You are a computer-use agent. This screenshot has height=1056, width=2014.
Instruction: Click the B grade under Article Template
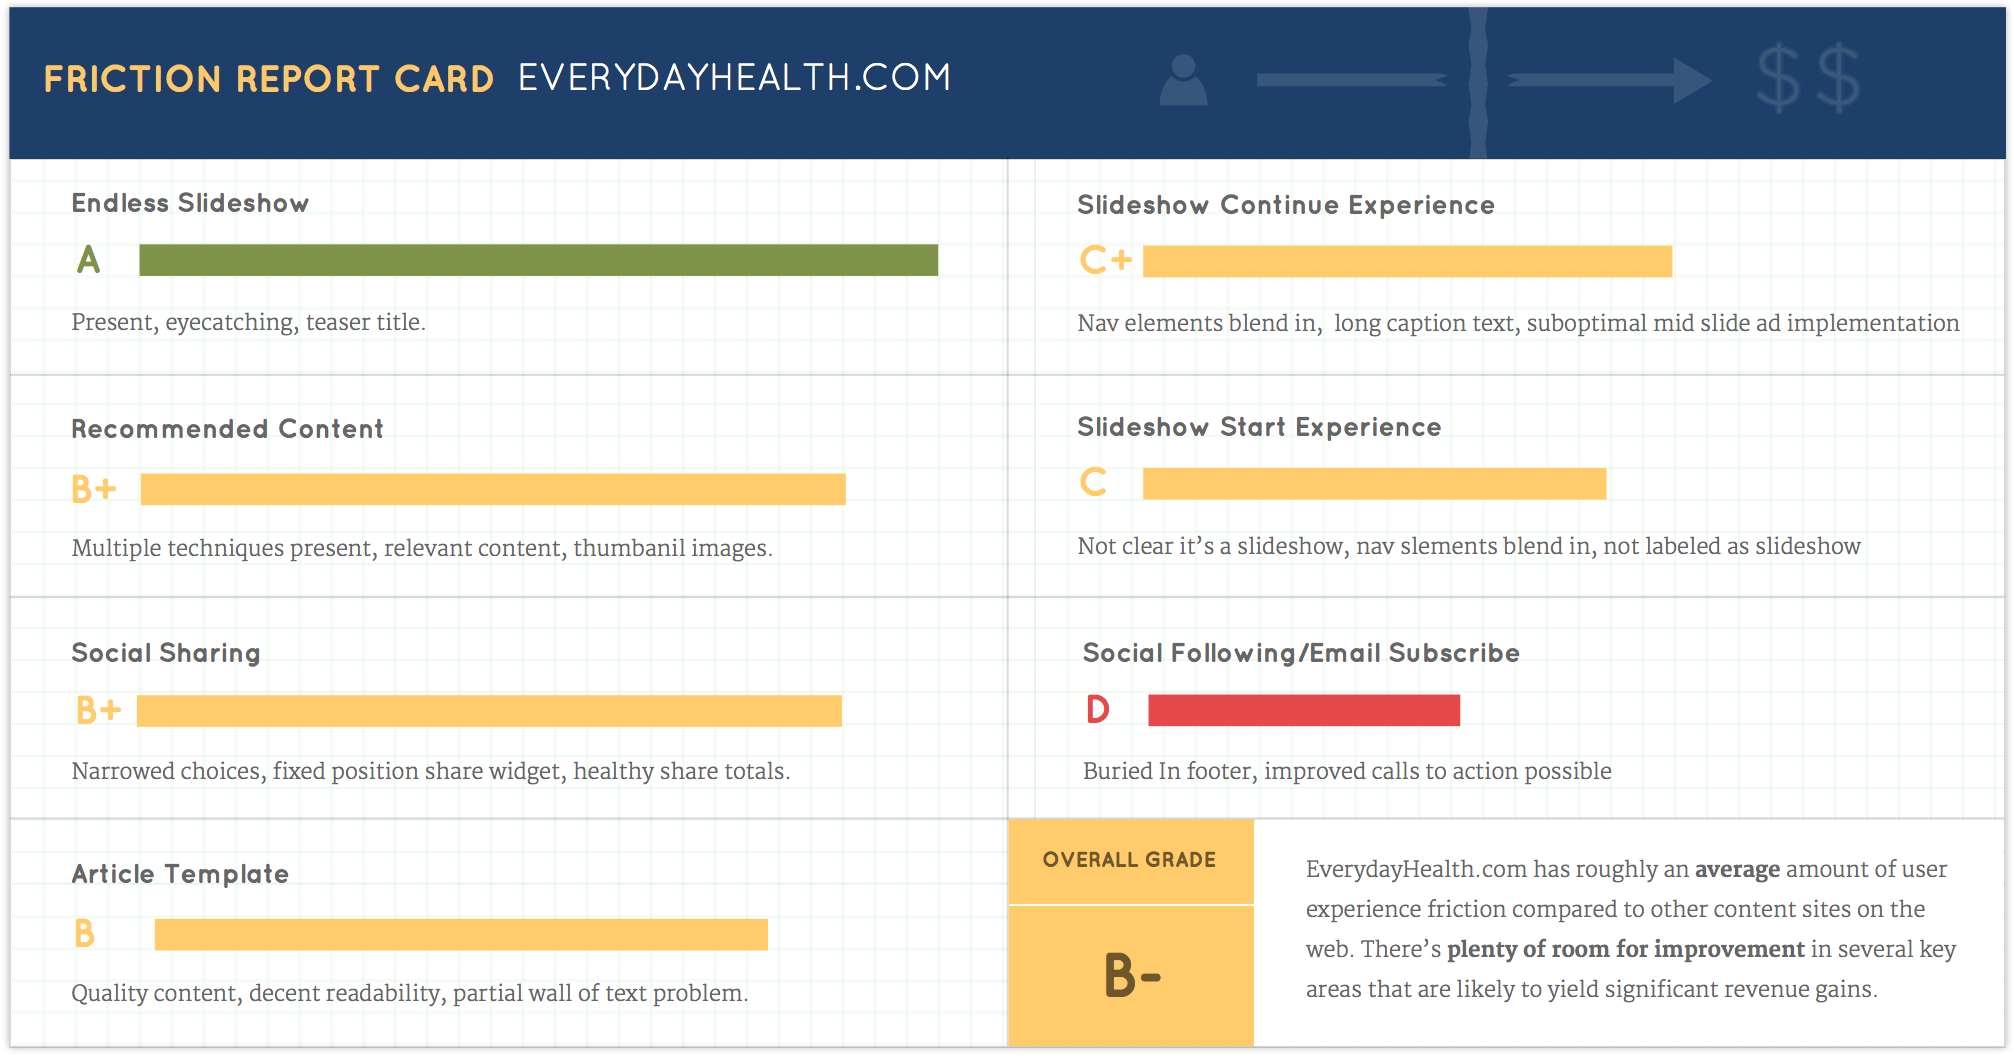tap(85, 934)
